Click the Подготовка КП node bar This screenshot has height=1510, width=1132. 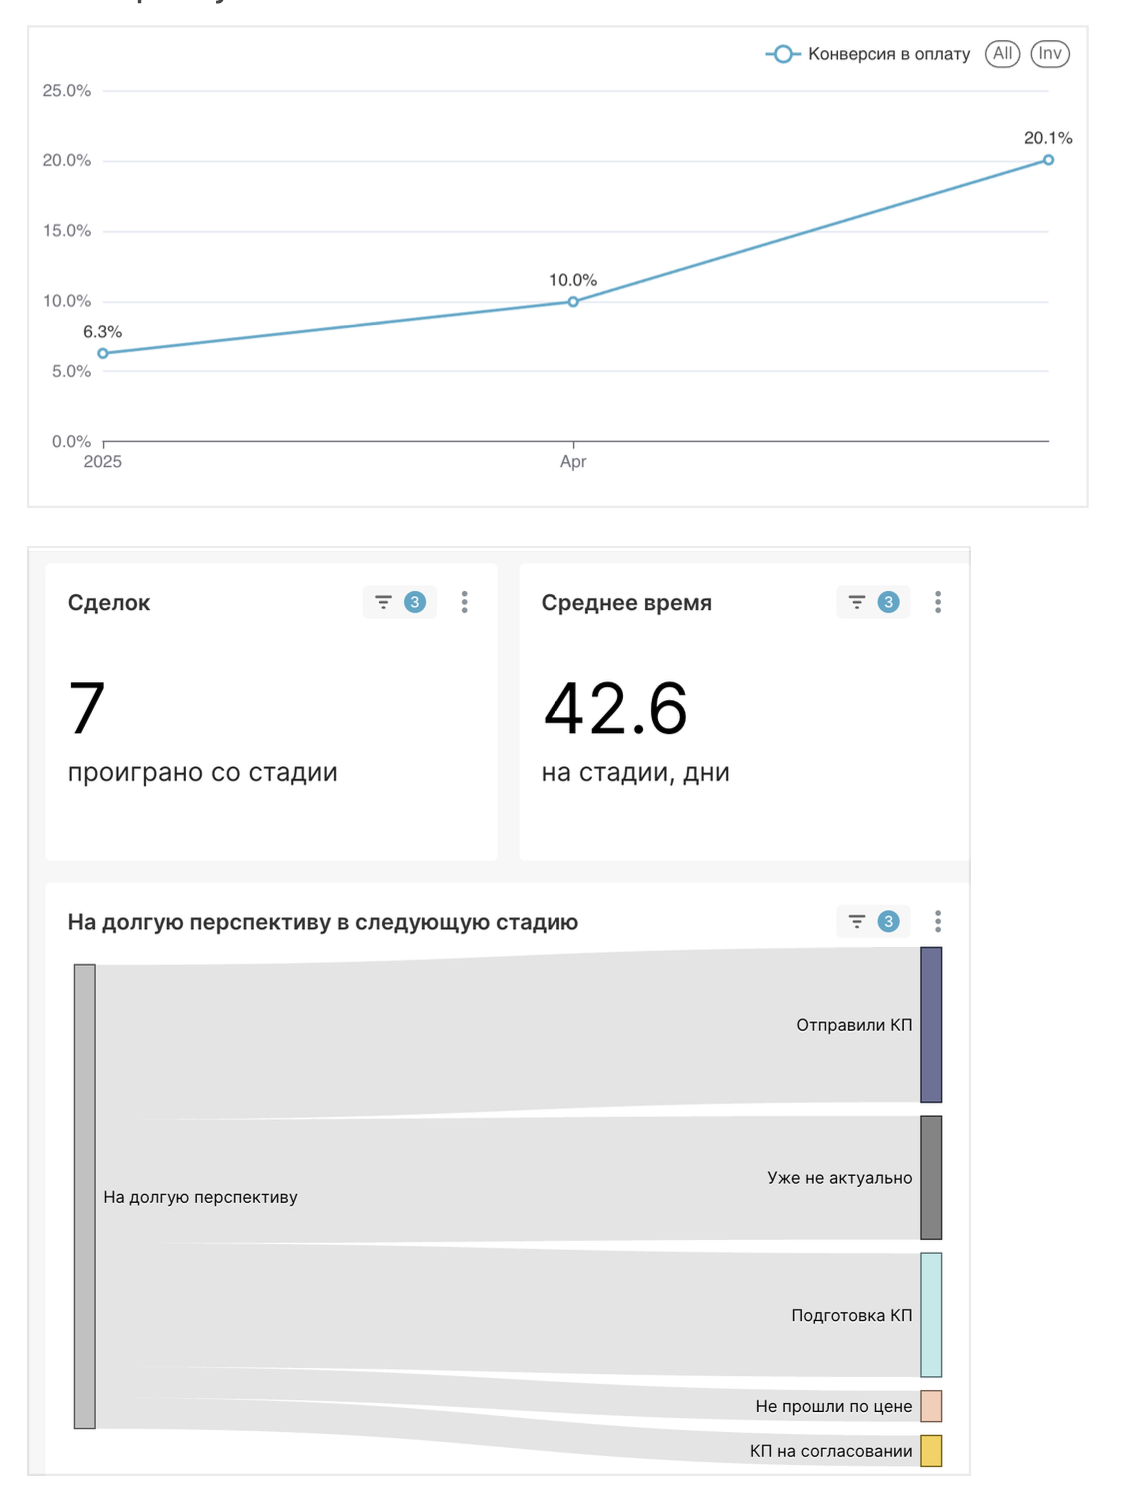pos(931,1314)
